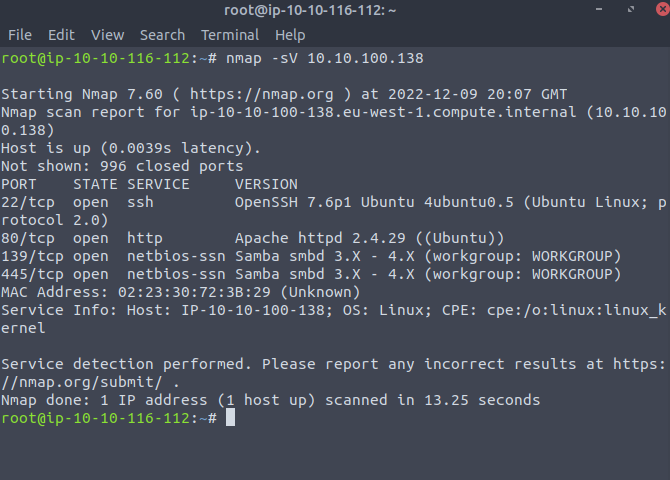Open the File menu

20,35
